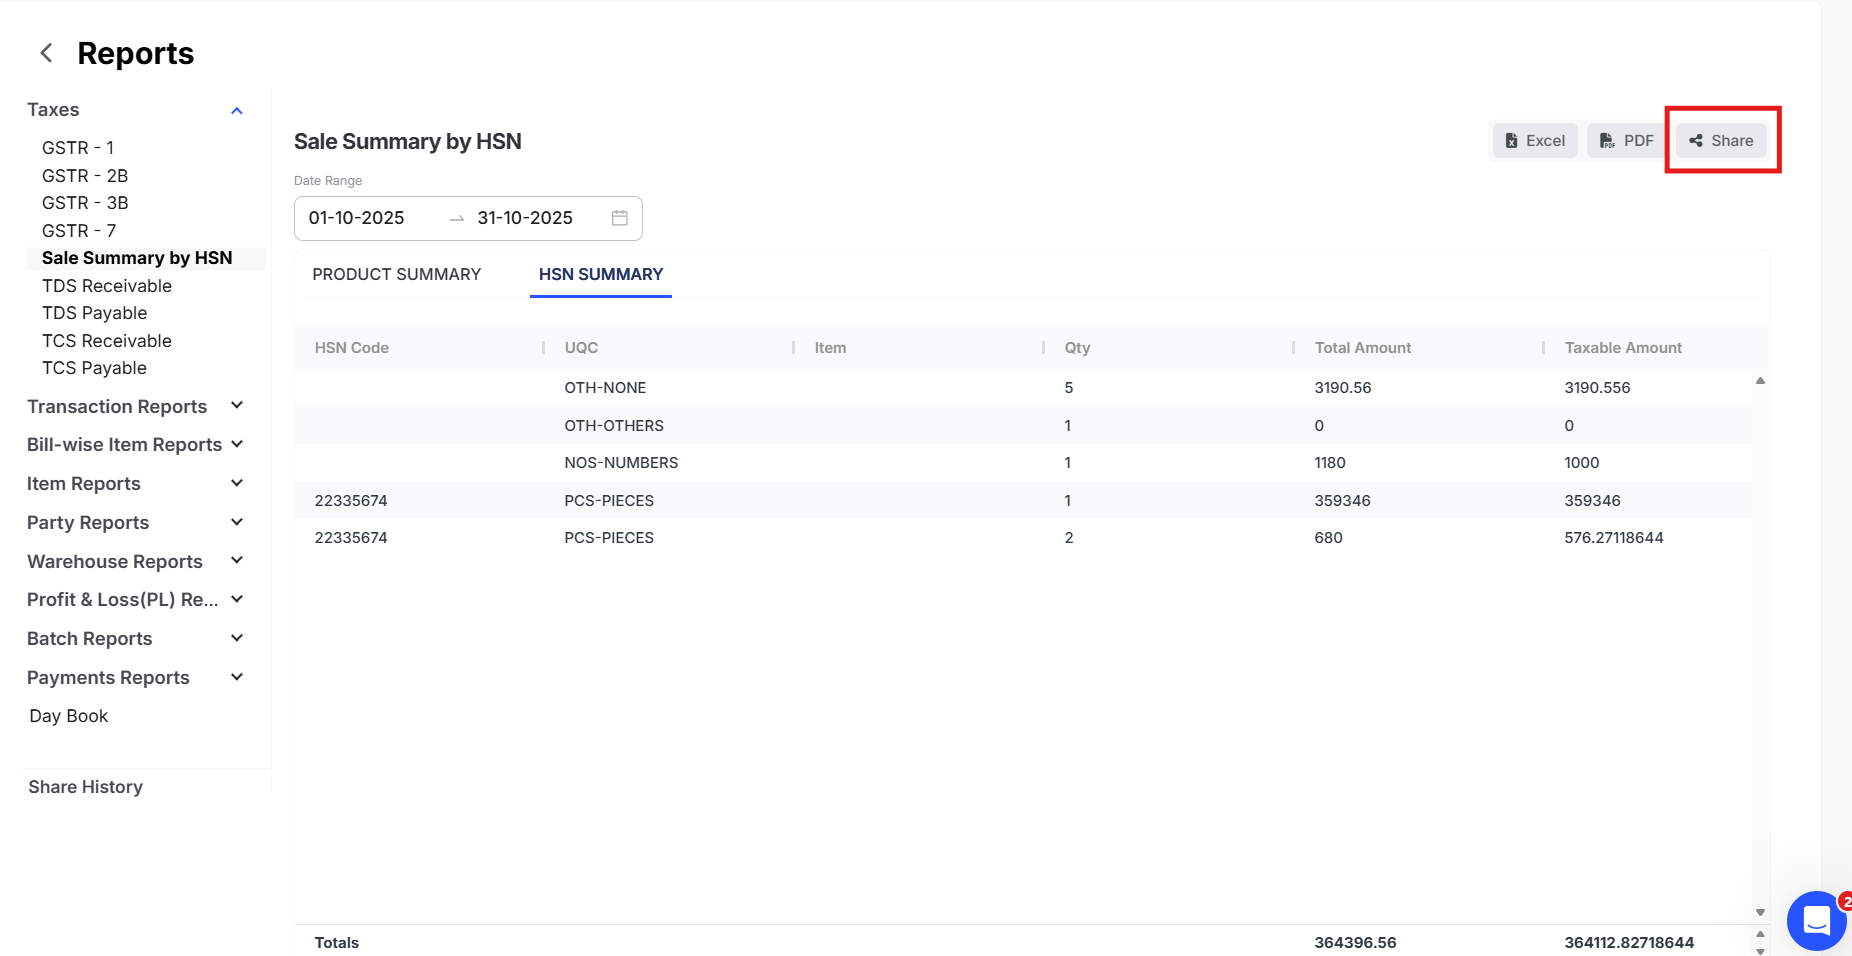Expand Transaction Reports section
The height and width of the screenshot is (956, 1852).
click(237, 406)
